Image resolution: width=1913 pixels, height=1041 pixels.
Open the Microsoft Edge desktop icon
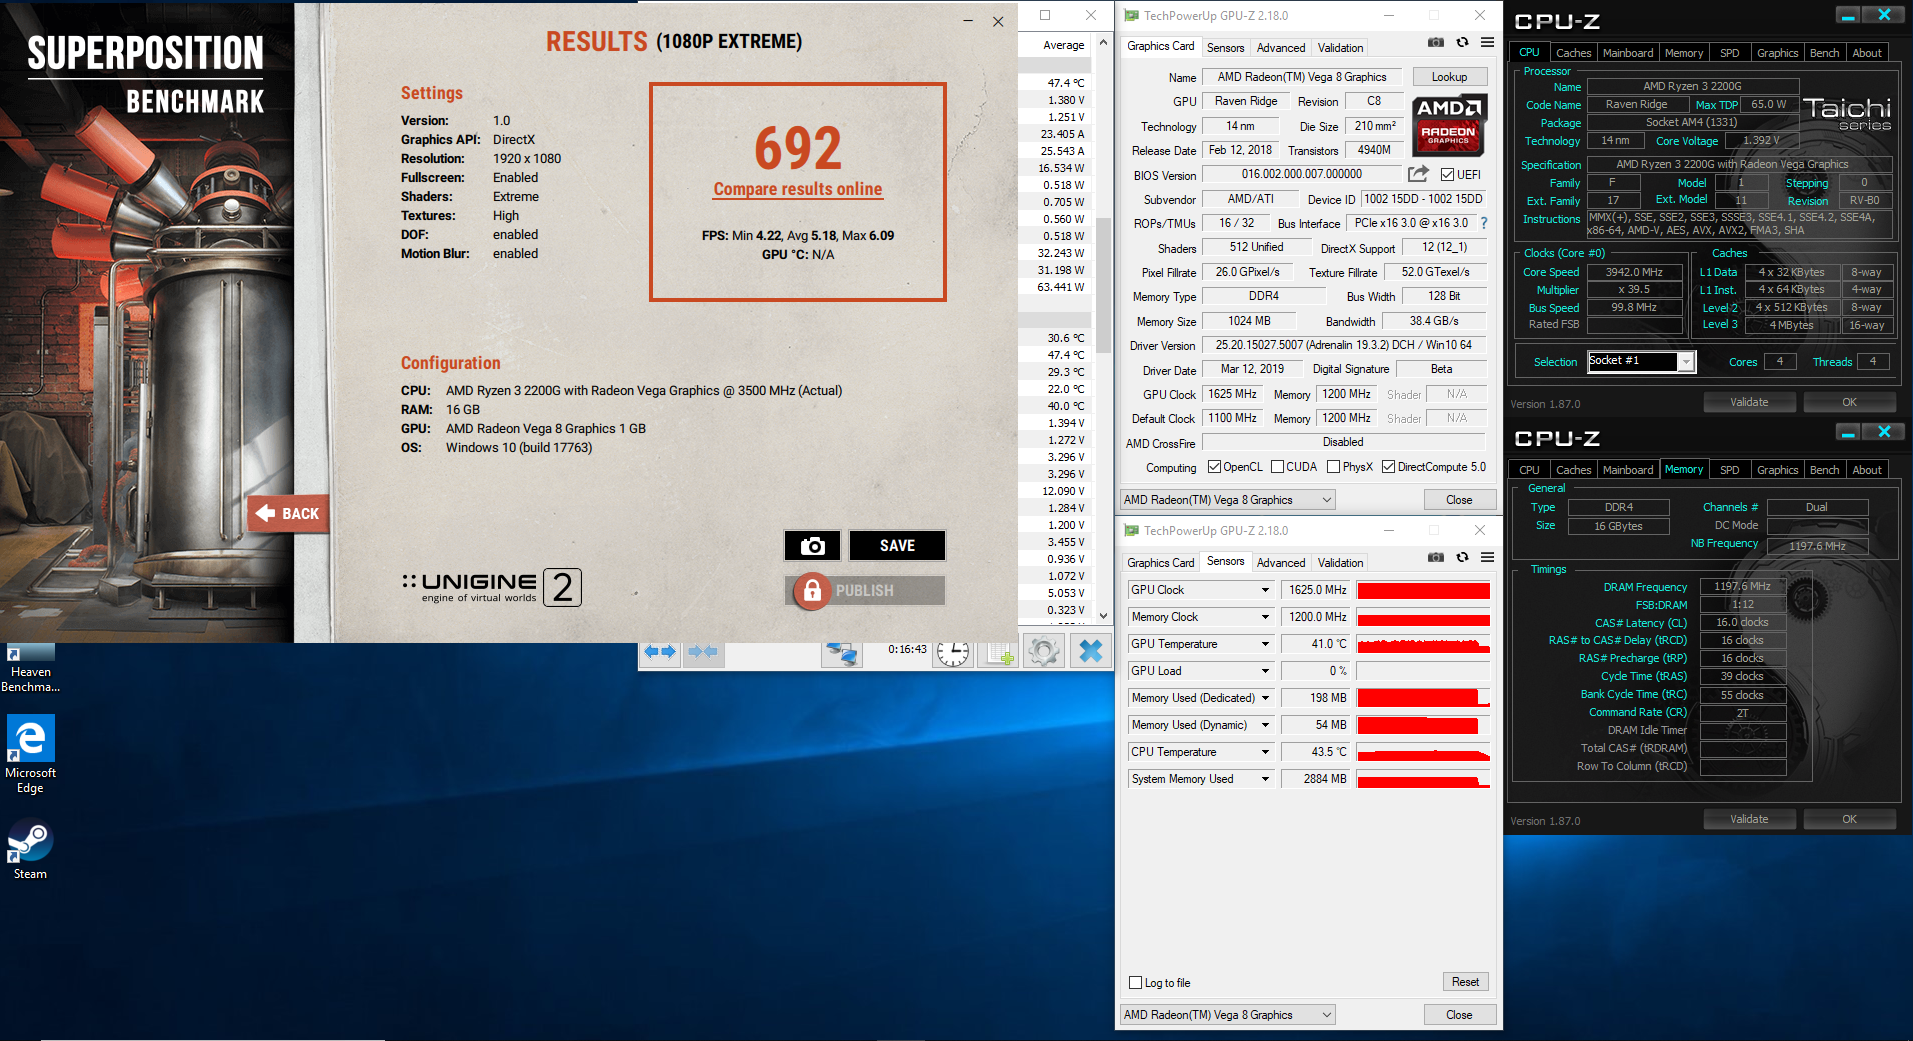[x=30, y=755]
